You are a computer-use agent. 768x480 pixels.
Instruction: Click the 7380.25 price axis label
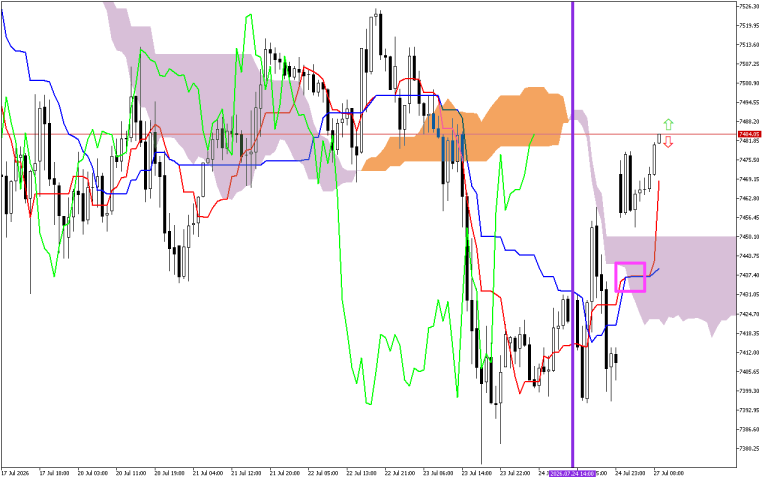(750, 448)
